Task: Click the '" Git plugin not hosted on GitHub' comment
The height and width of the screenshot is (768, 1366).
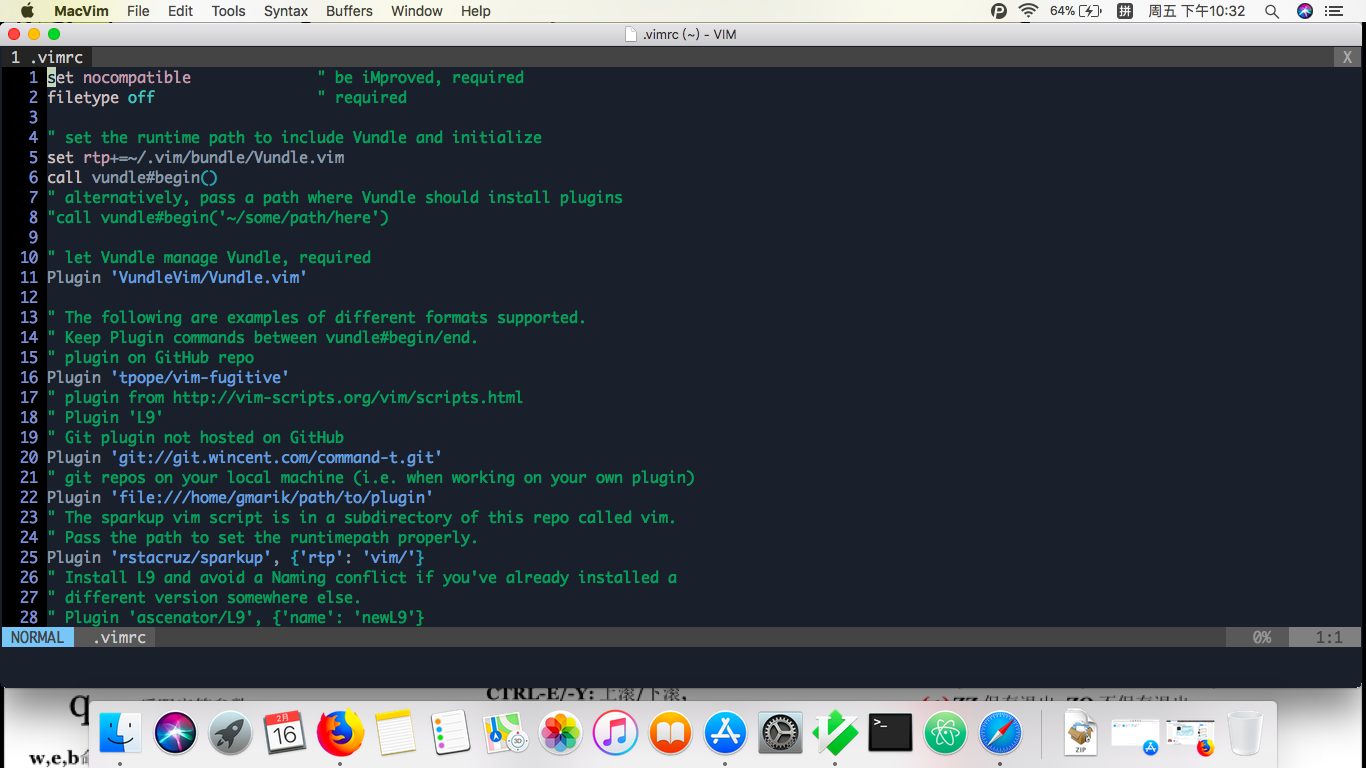Action: pos(195,437)
